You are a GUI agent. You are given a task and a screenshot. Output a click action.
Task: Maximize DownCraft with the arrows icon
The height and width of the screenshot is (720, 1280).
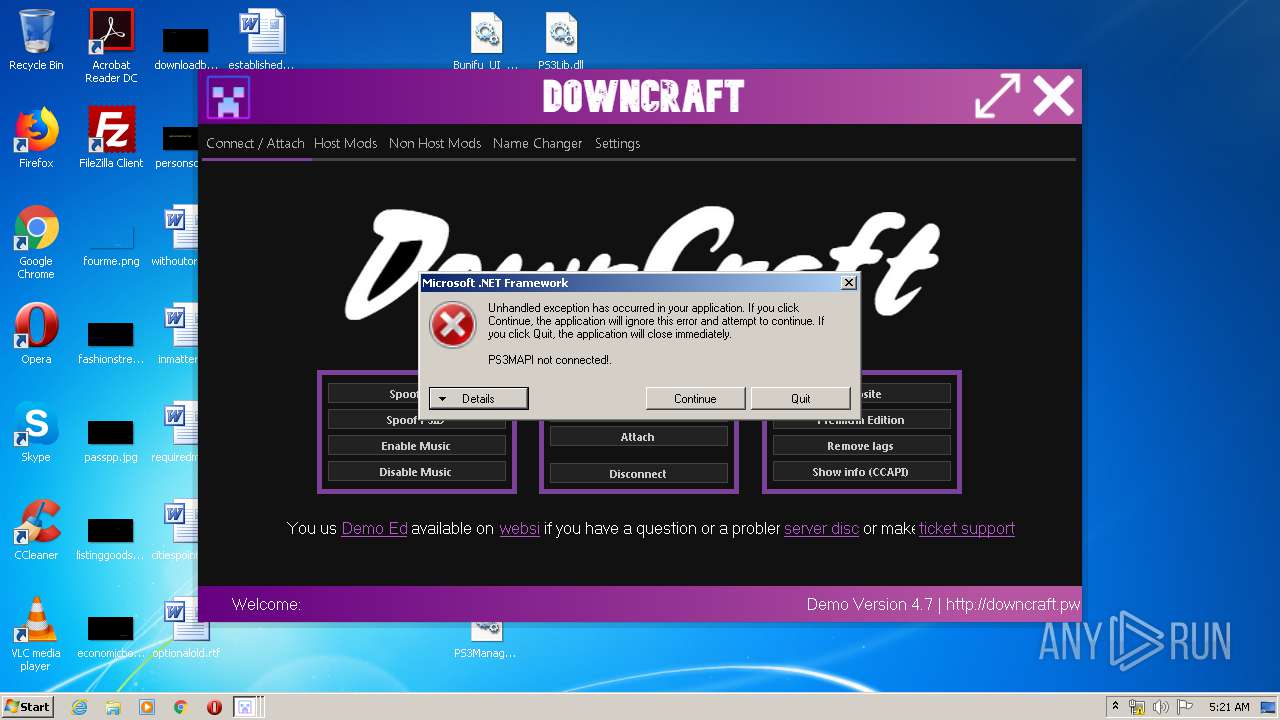point(997,97)
